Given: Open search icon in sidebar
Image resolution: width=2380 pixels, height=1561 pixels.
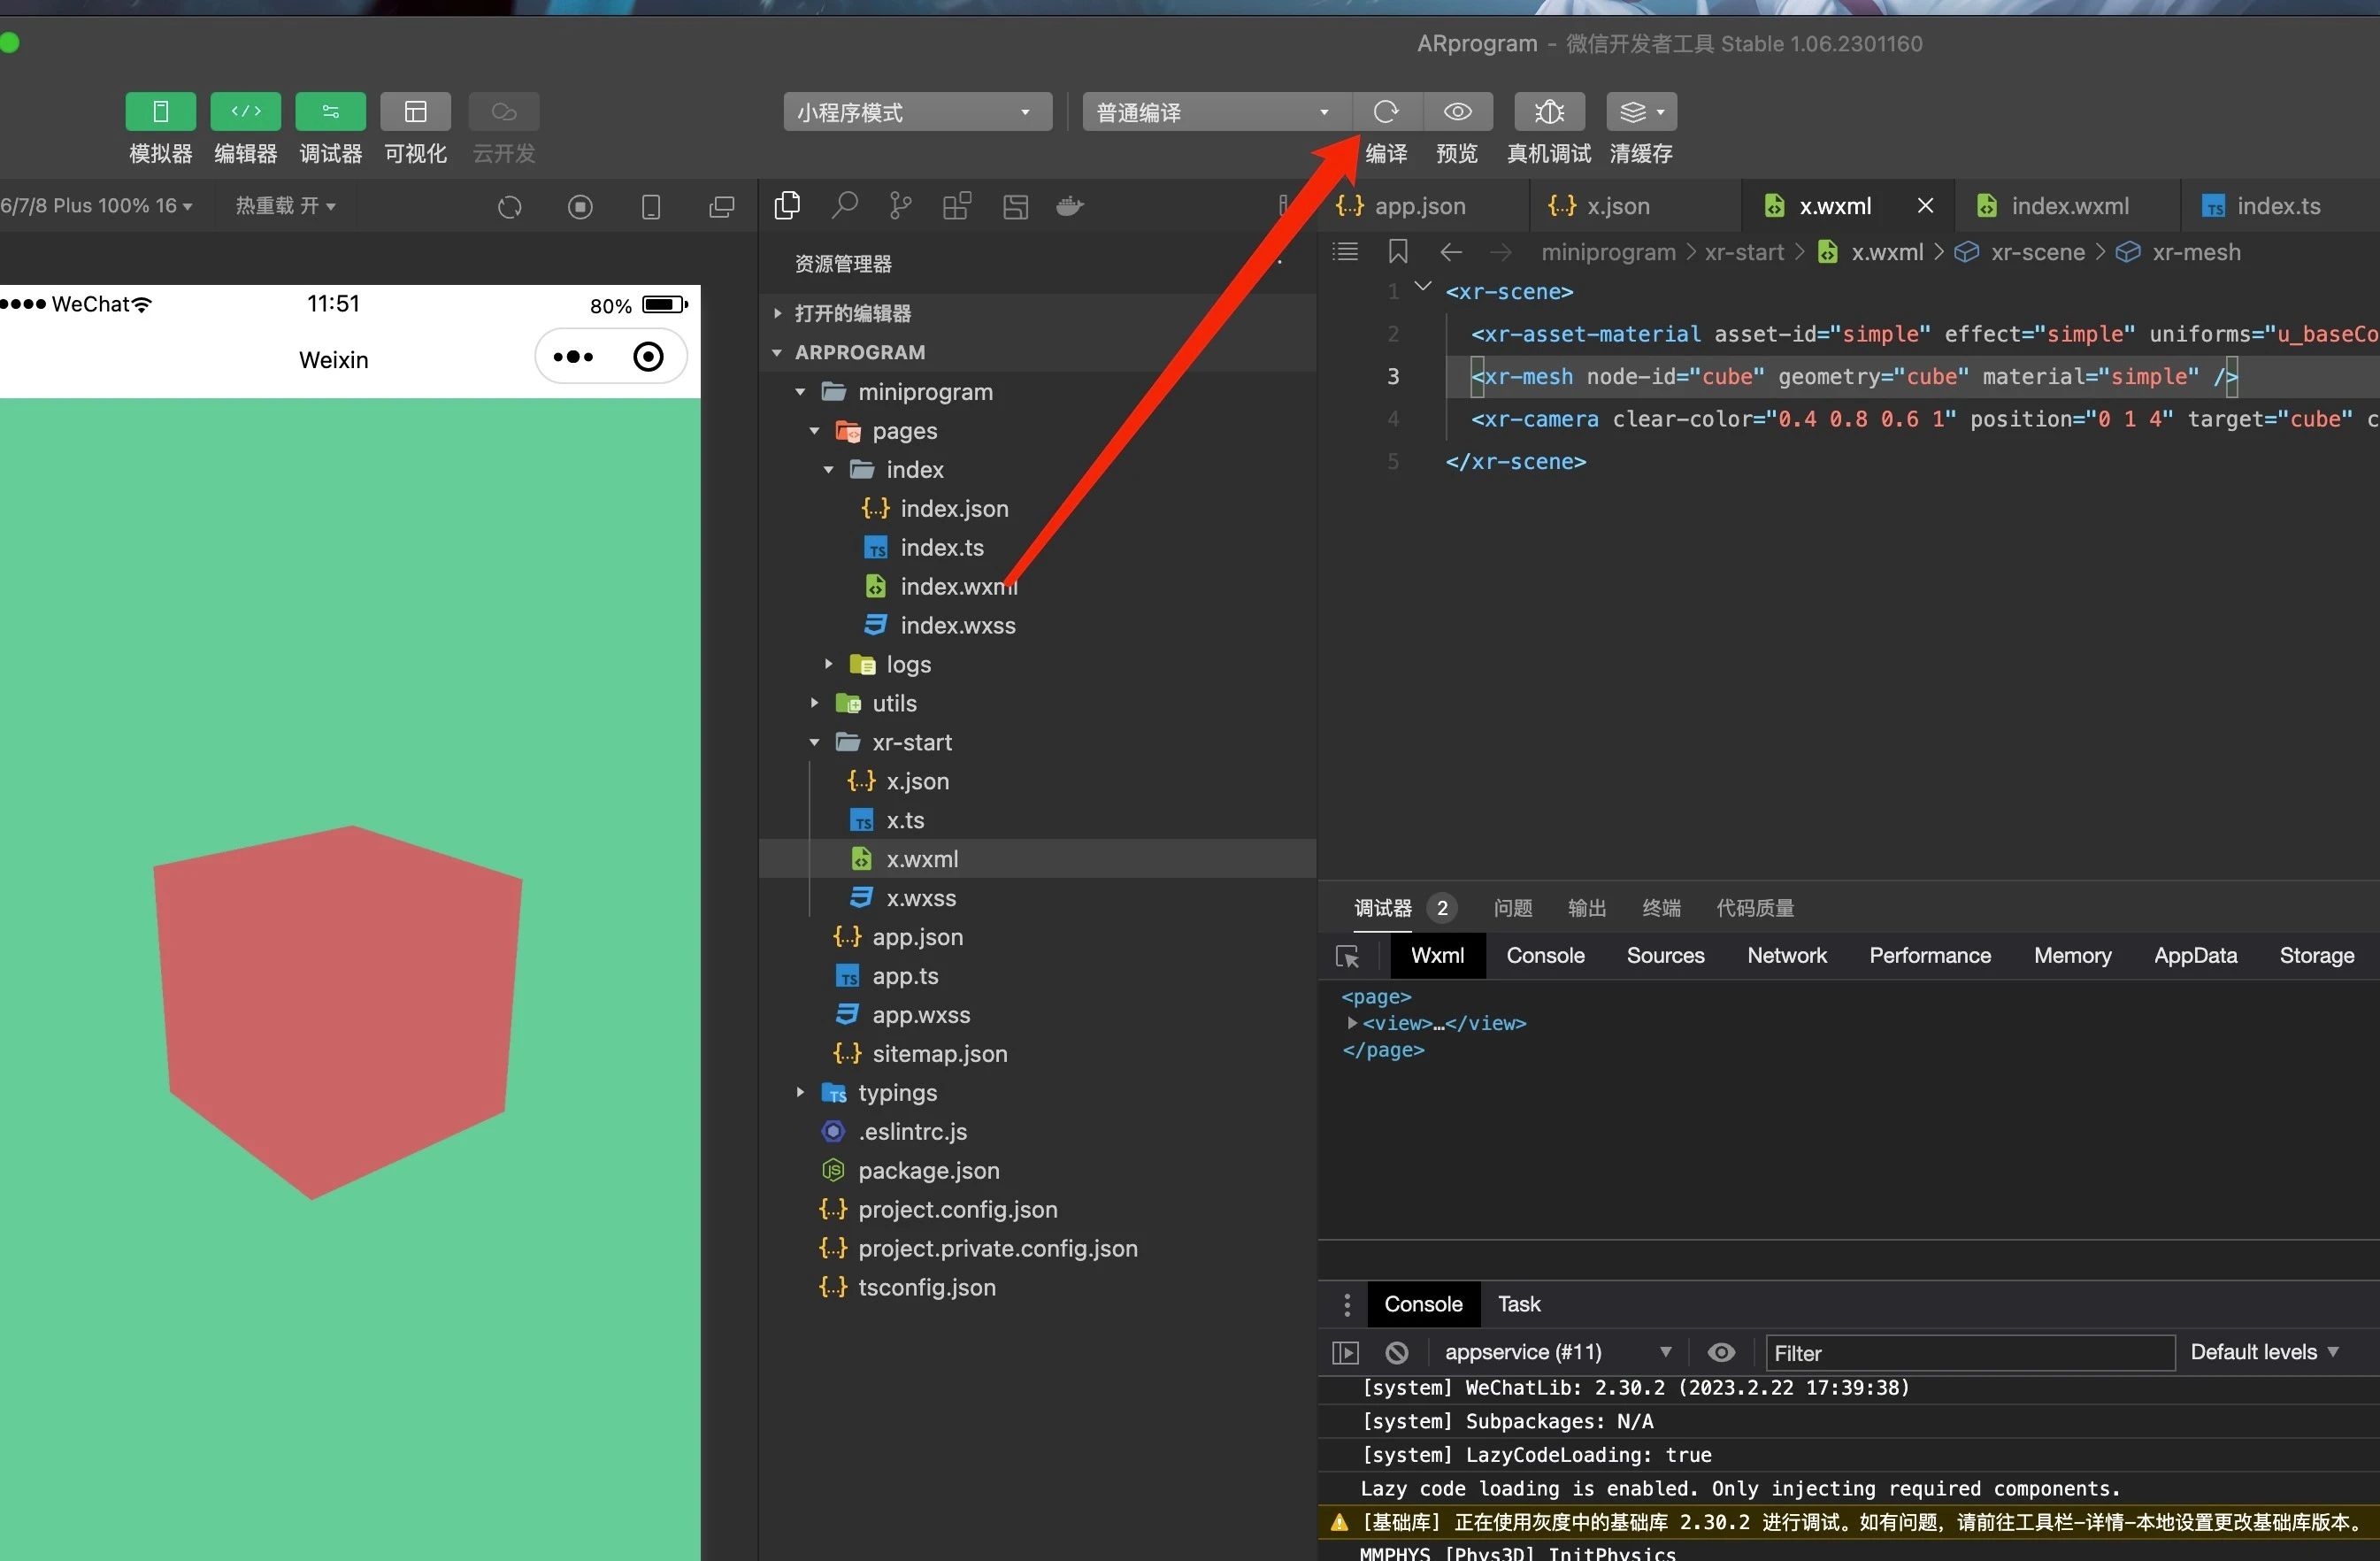Looking at the screenshot, I should tap(845, 206).
